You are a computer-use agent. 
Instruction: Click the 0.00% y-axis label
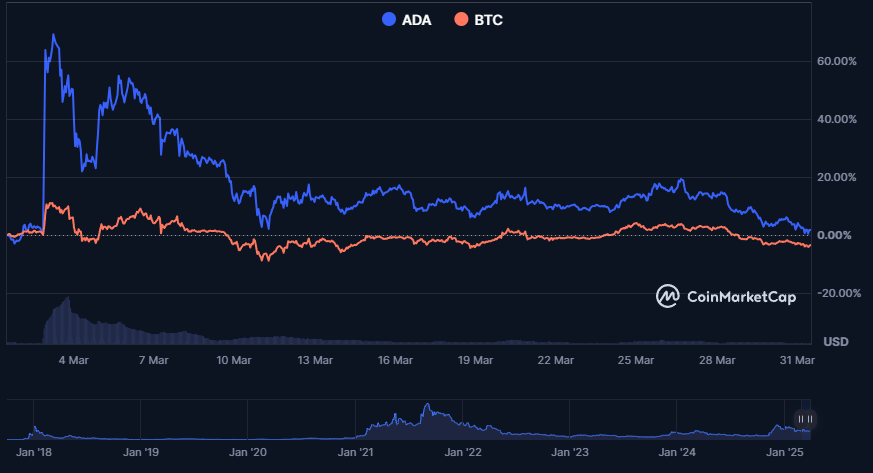point(834,235)
